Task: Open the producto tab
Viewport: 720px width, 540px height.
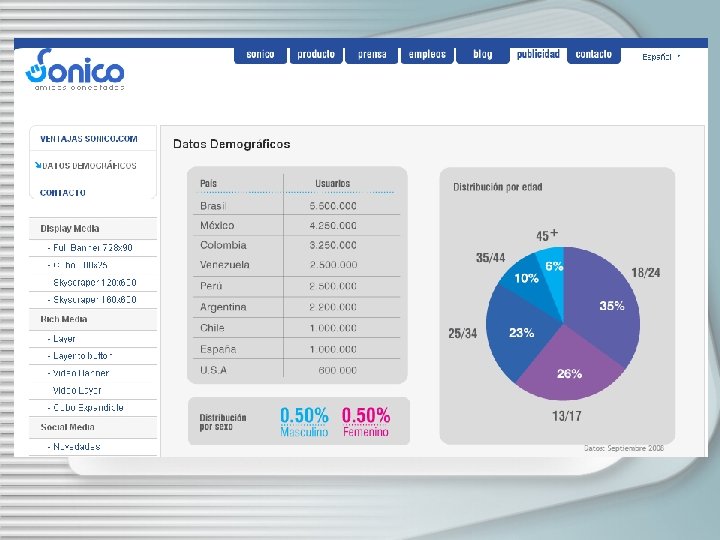Action: coord(316,55)
